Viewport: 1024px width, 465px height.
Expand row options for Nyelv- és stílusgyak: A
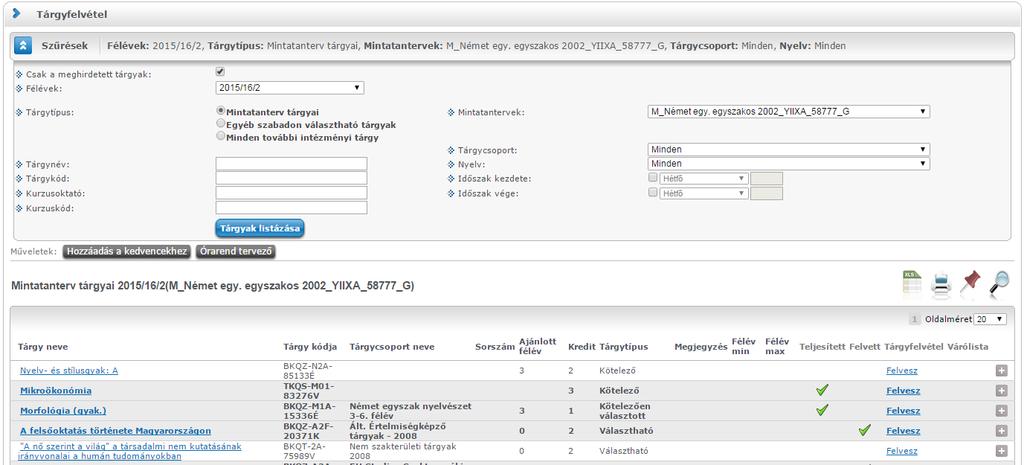pyautogui.click(x=1001, y=370)
